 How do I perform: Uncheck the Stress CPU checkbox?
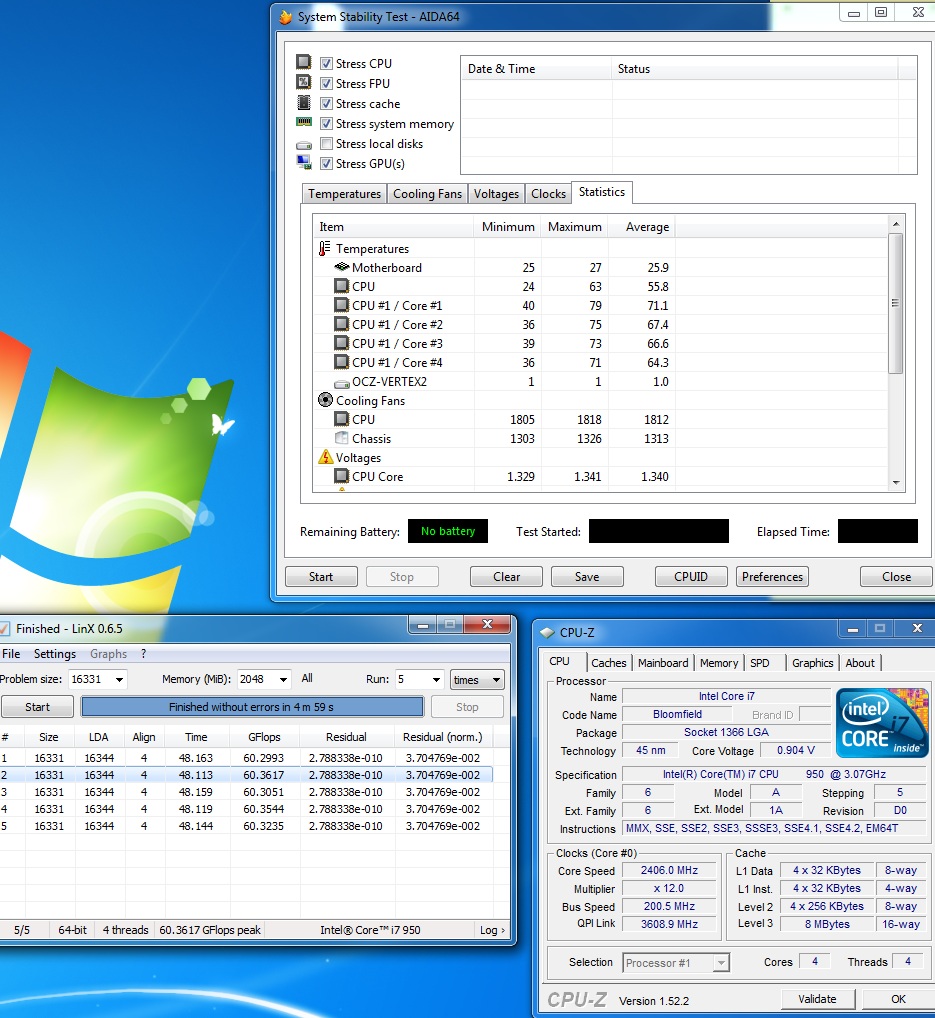tap(327, 64)
